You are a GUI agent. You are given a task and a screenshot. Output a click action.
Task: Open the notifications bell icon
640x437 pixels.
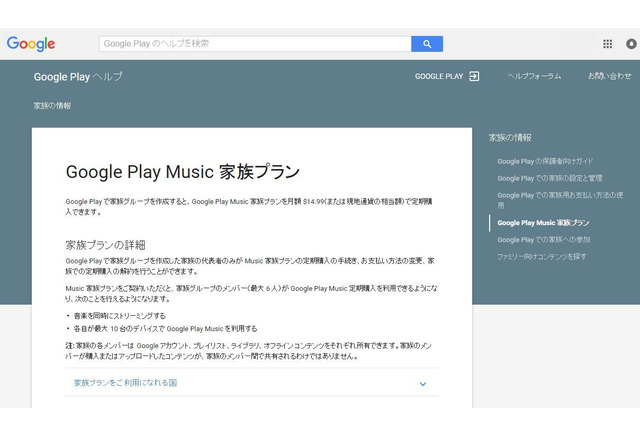click(631, 44)
